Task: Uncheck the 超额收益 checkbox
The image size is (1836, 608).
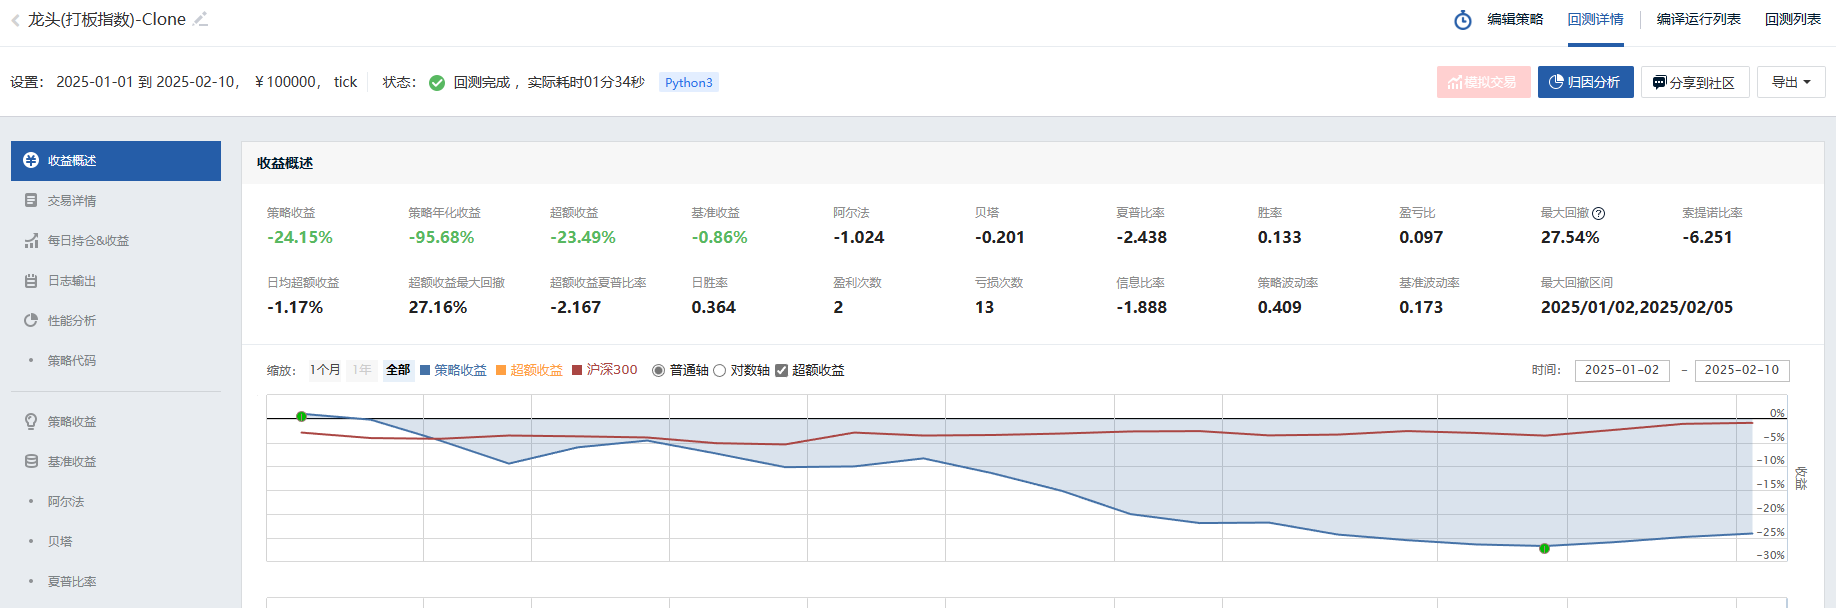Action: click(x=781, y=370)
